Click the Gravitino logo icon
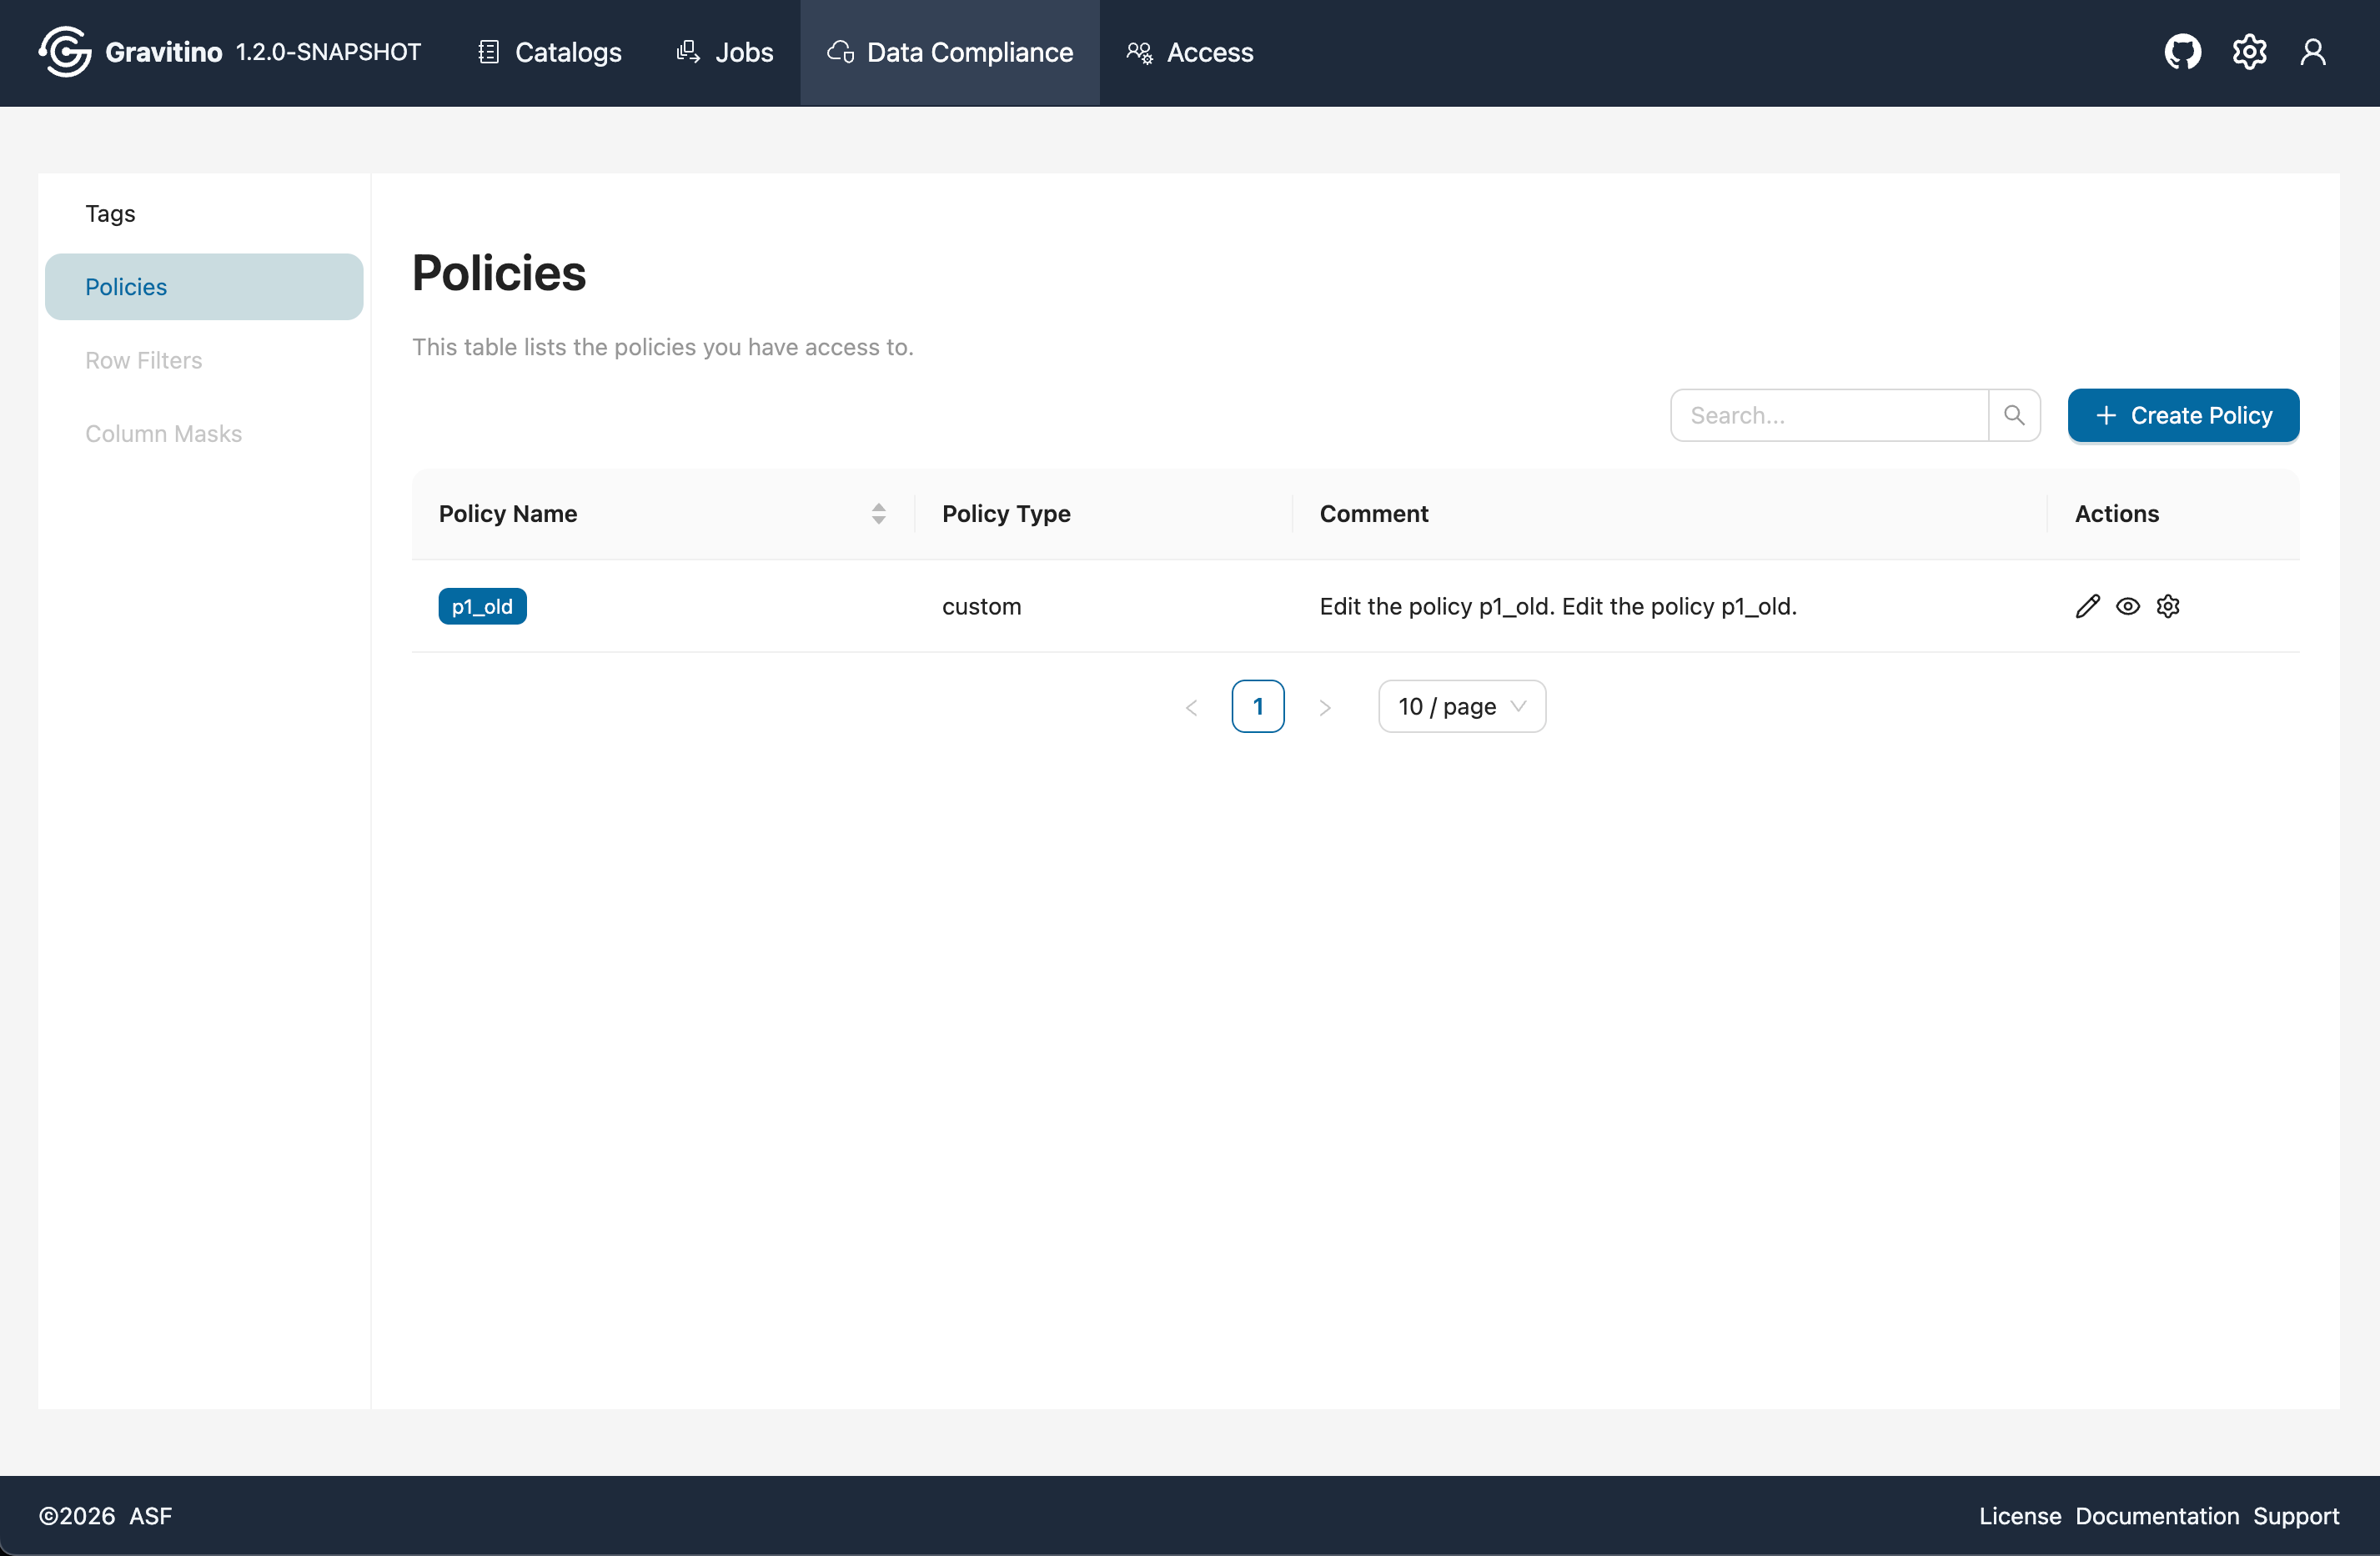This screenshot has height=1556, width=2380. pos(64,51)
